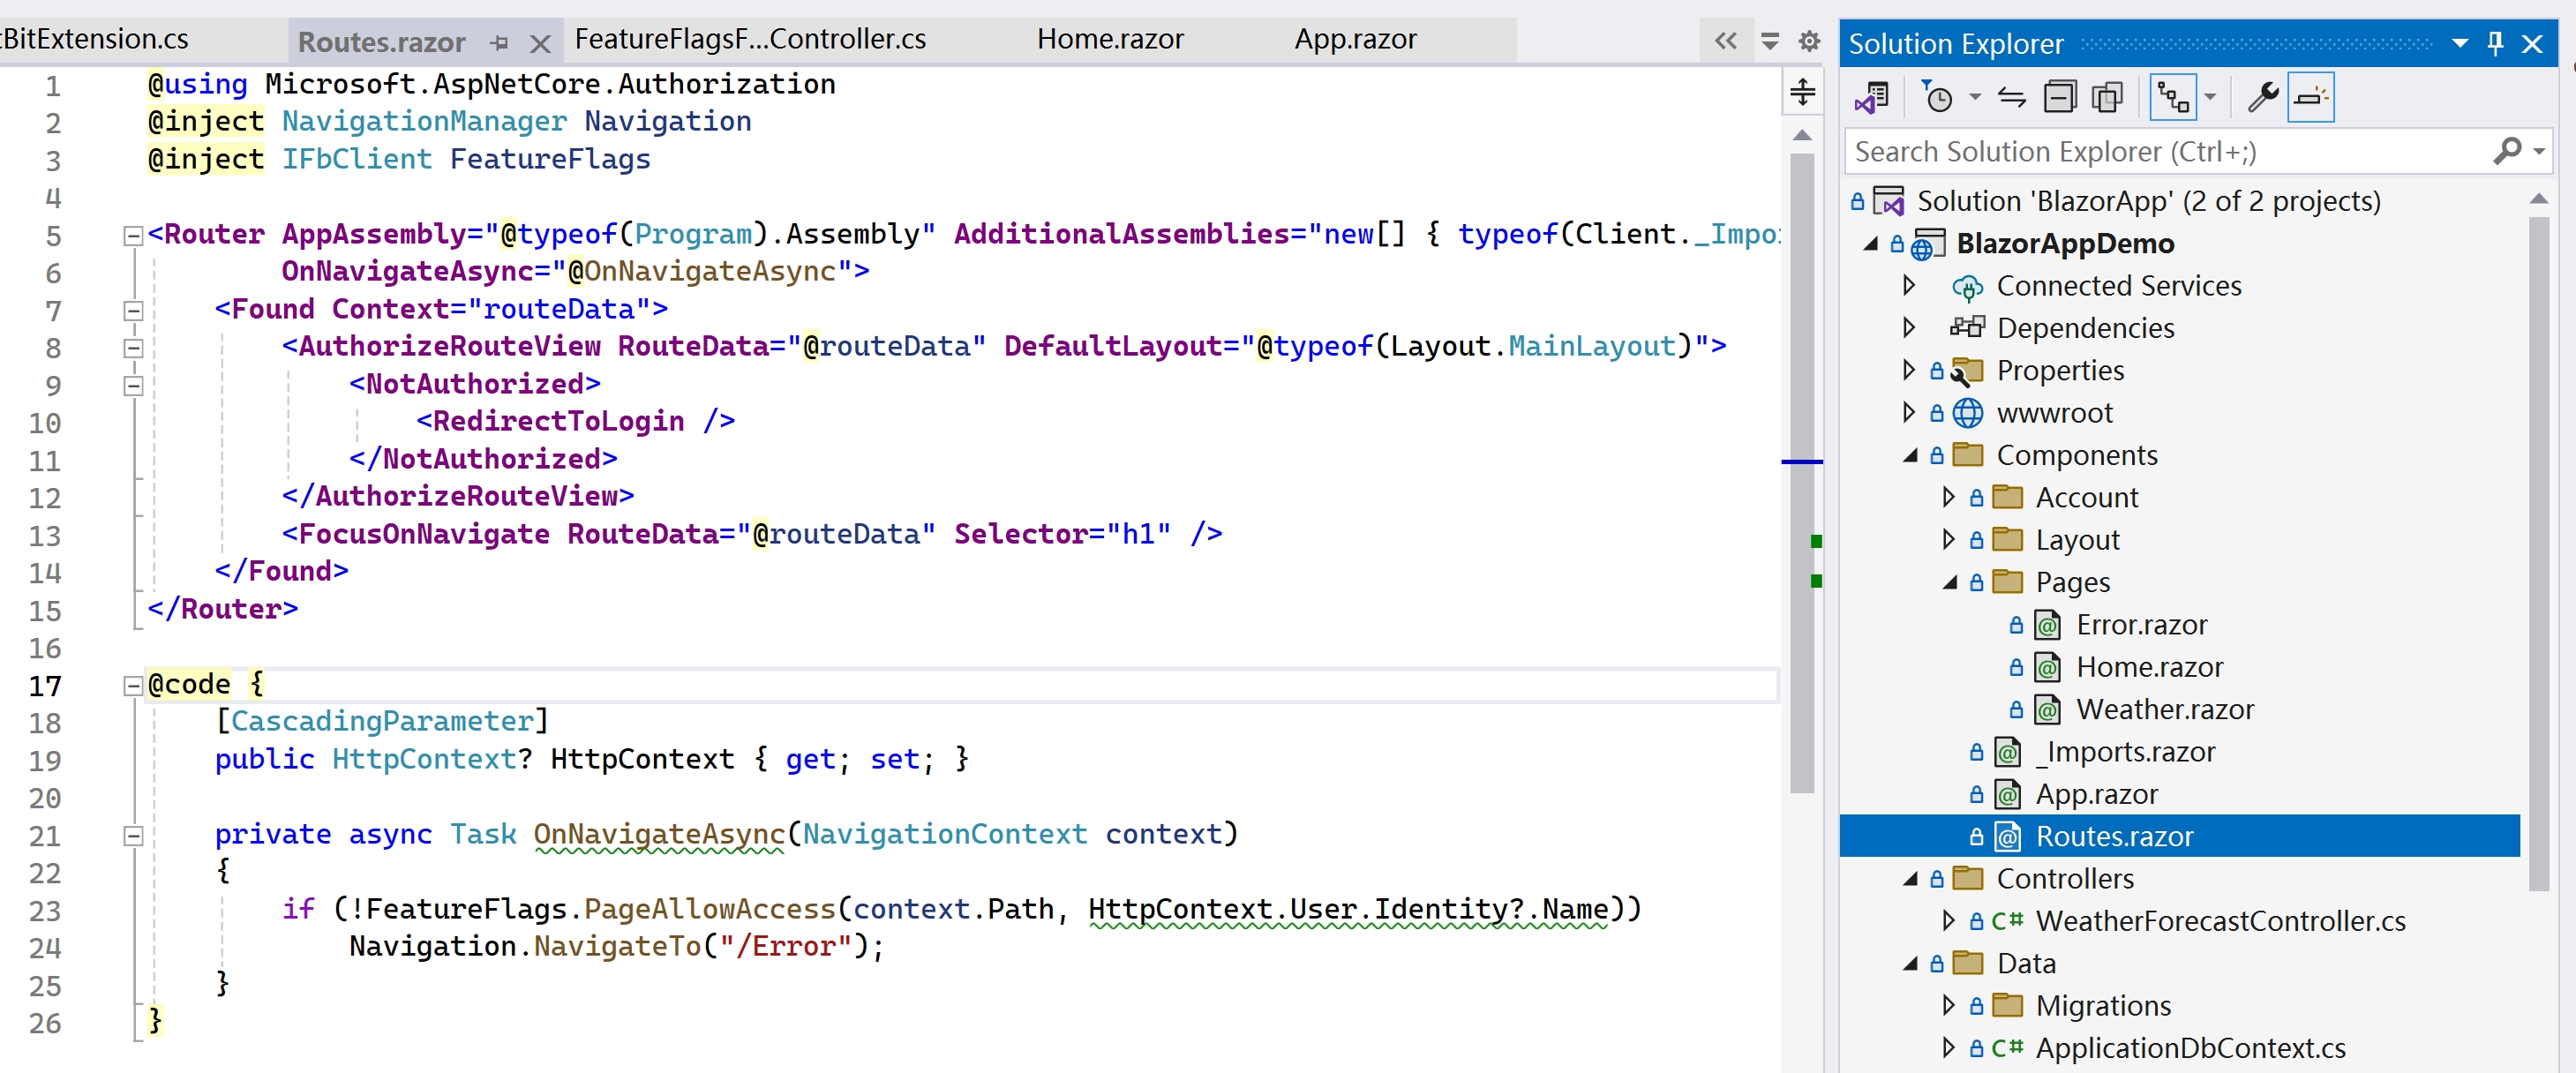Switch between solutions and folder views

1870,98
